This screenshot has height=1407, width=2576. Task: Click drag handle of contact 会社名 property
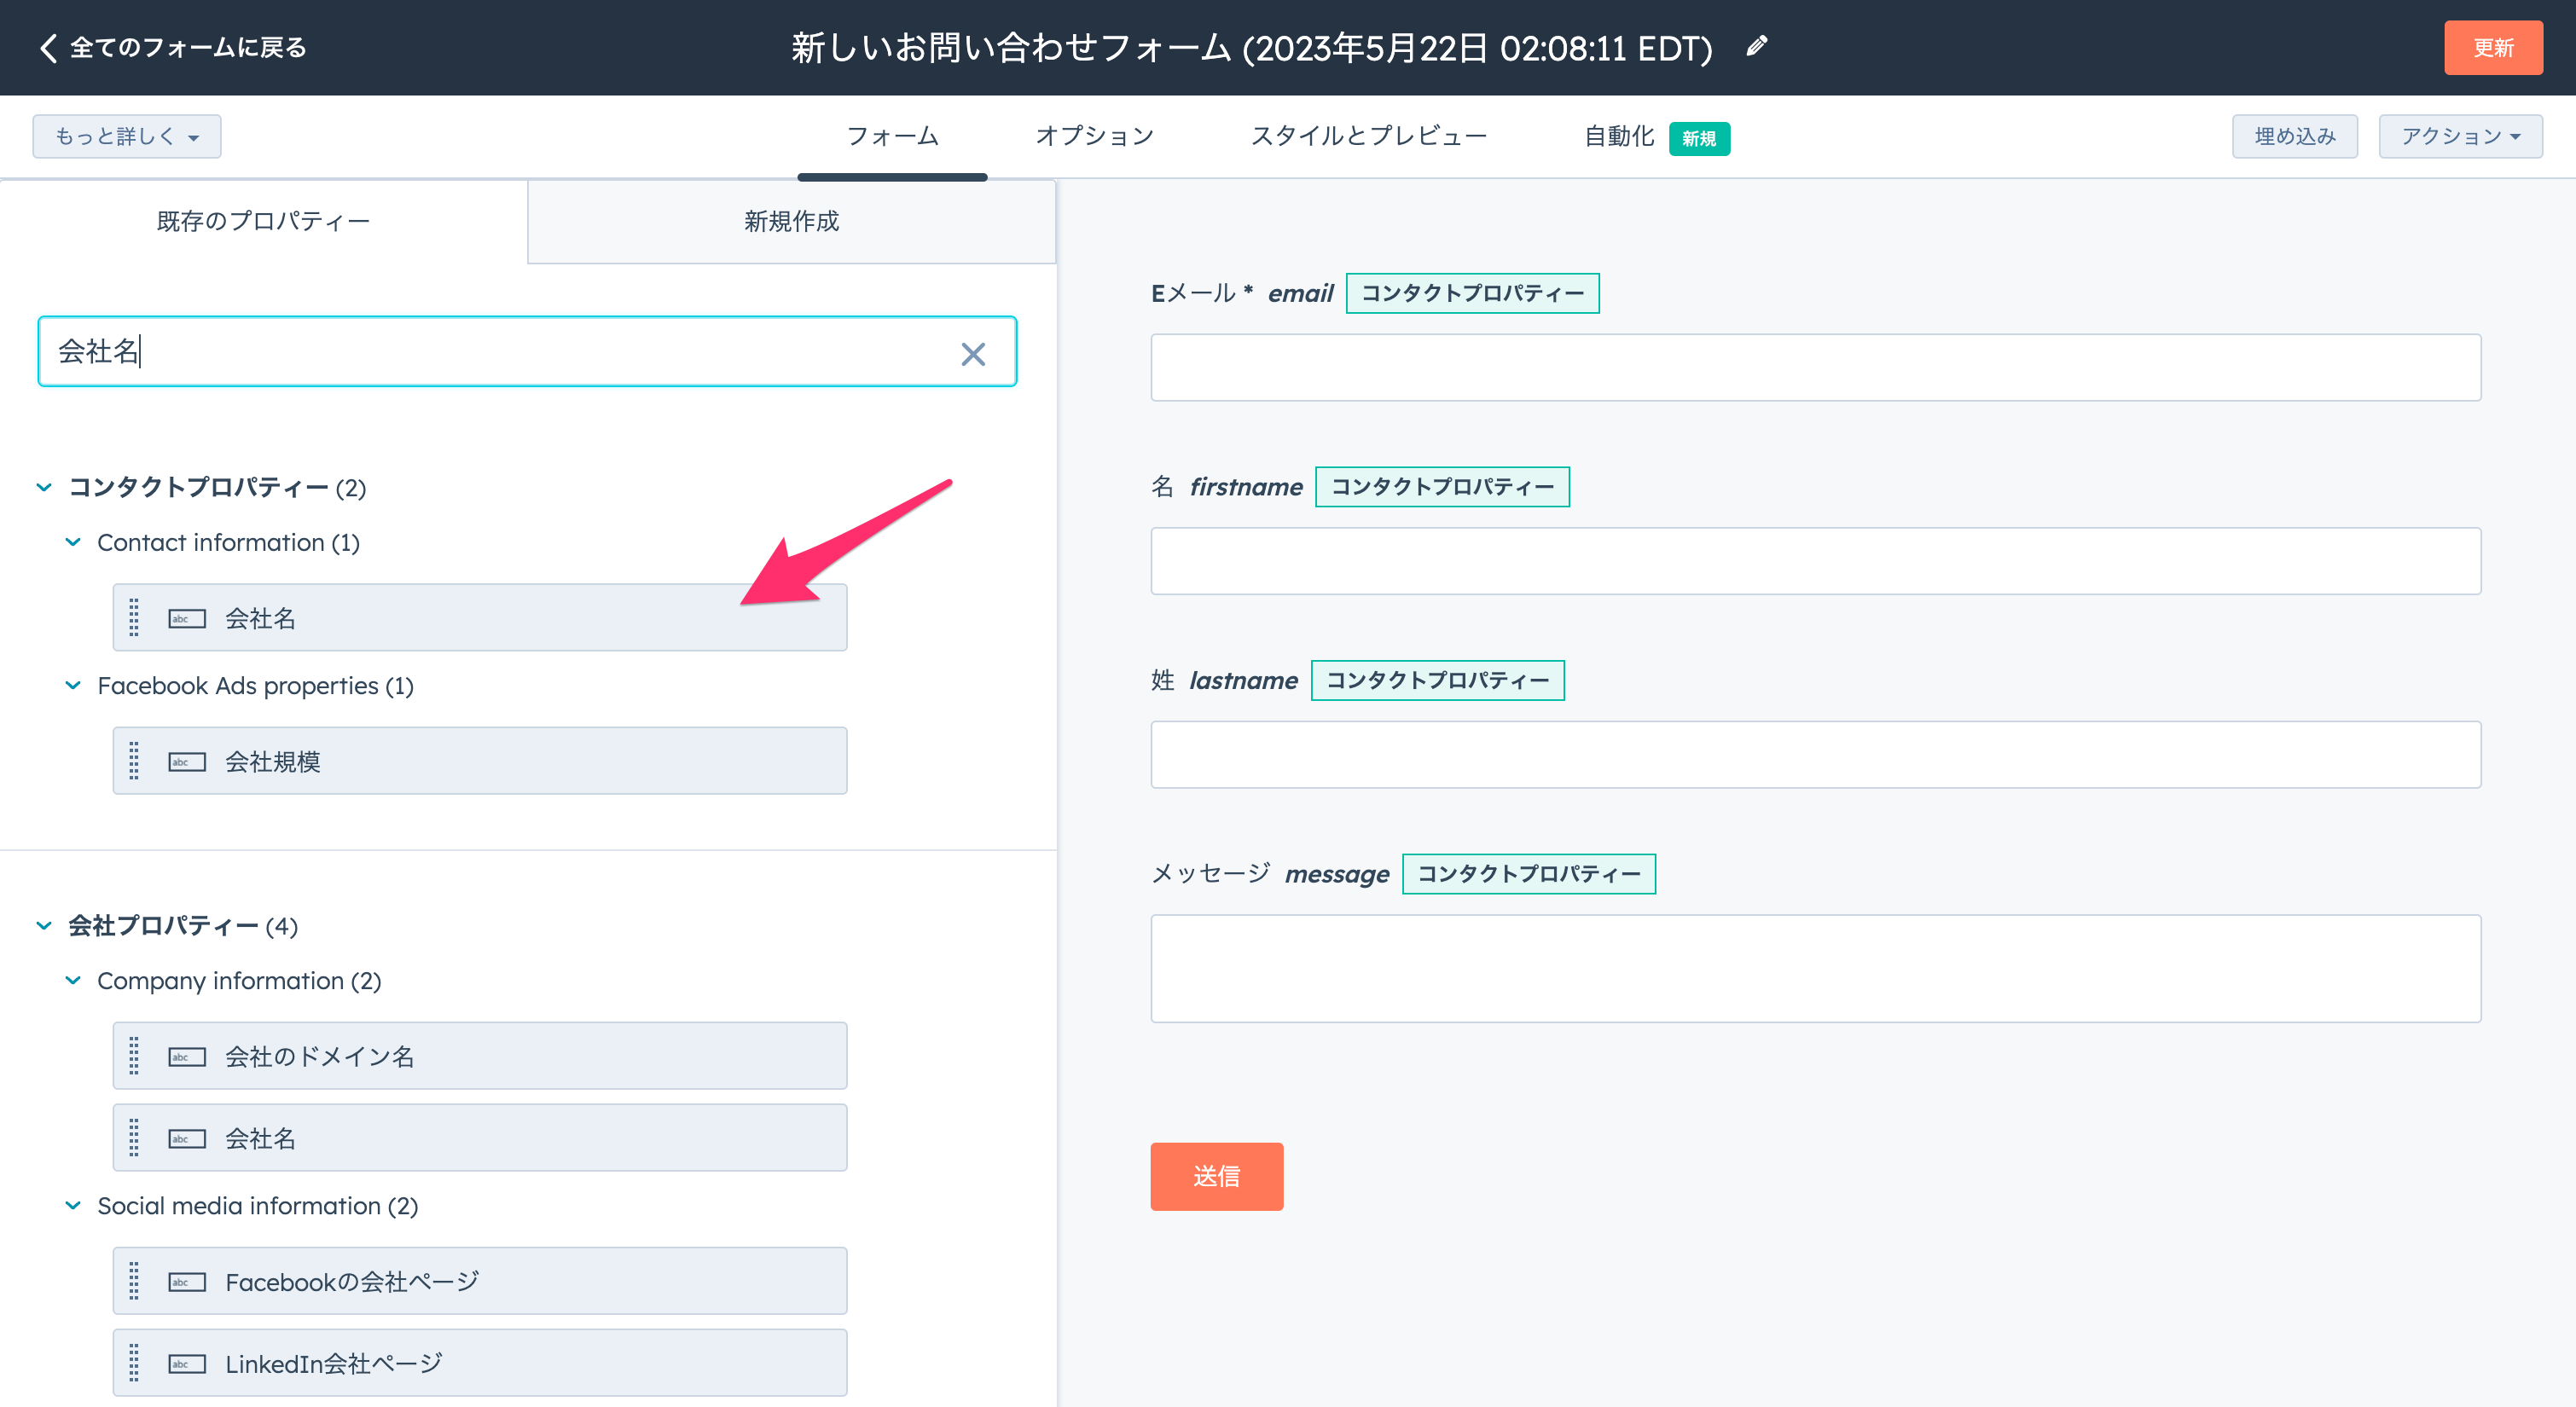(x=134, y=618)
